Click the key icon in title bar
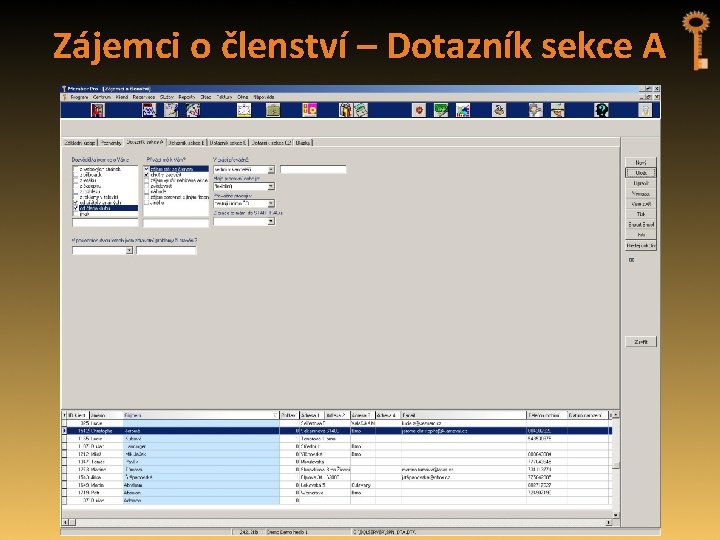The width and height of the screenshot is (720, 540). coord(64,89)
